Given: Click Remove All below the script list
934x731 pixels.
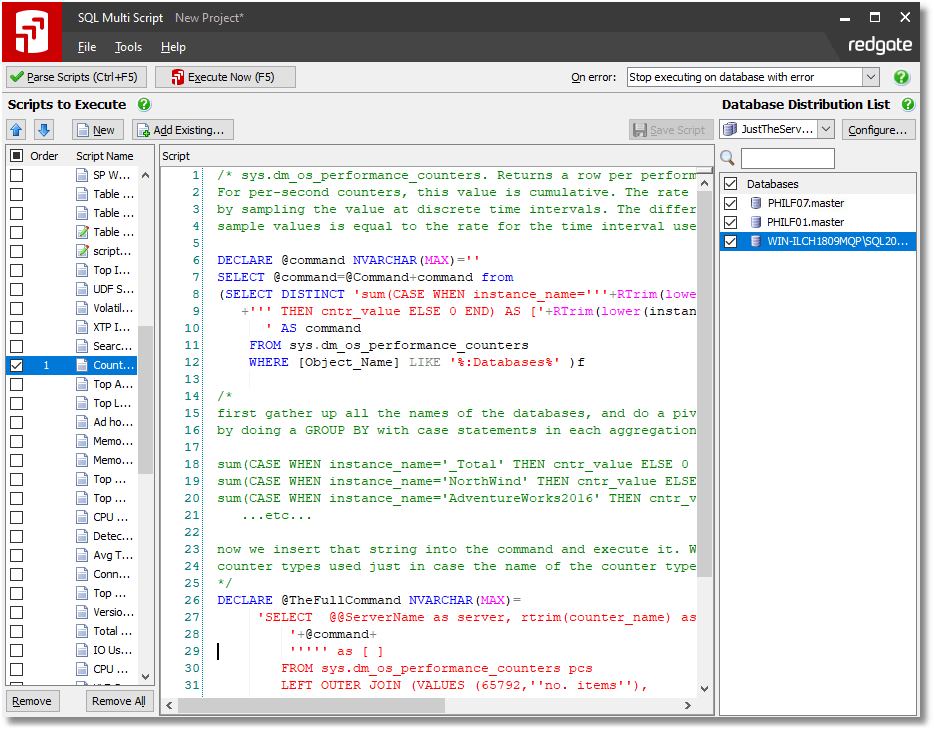Looking at the screenshot, I should coord(118,701).
